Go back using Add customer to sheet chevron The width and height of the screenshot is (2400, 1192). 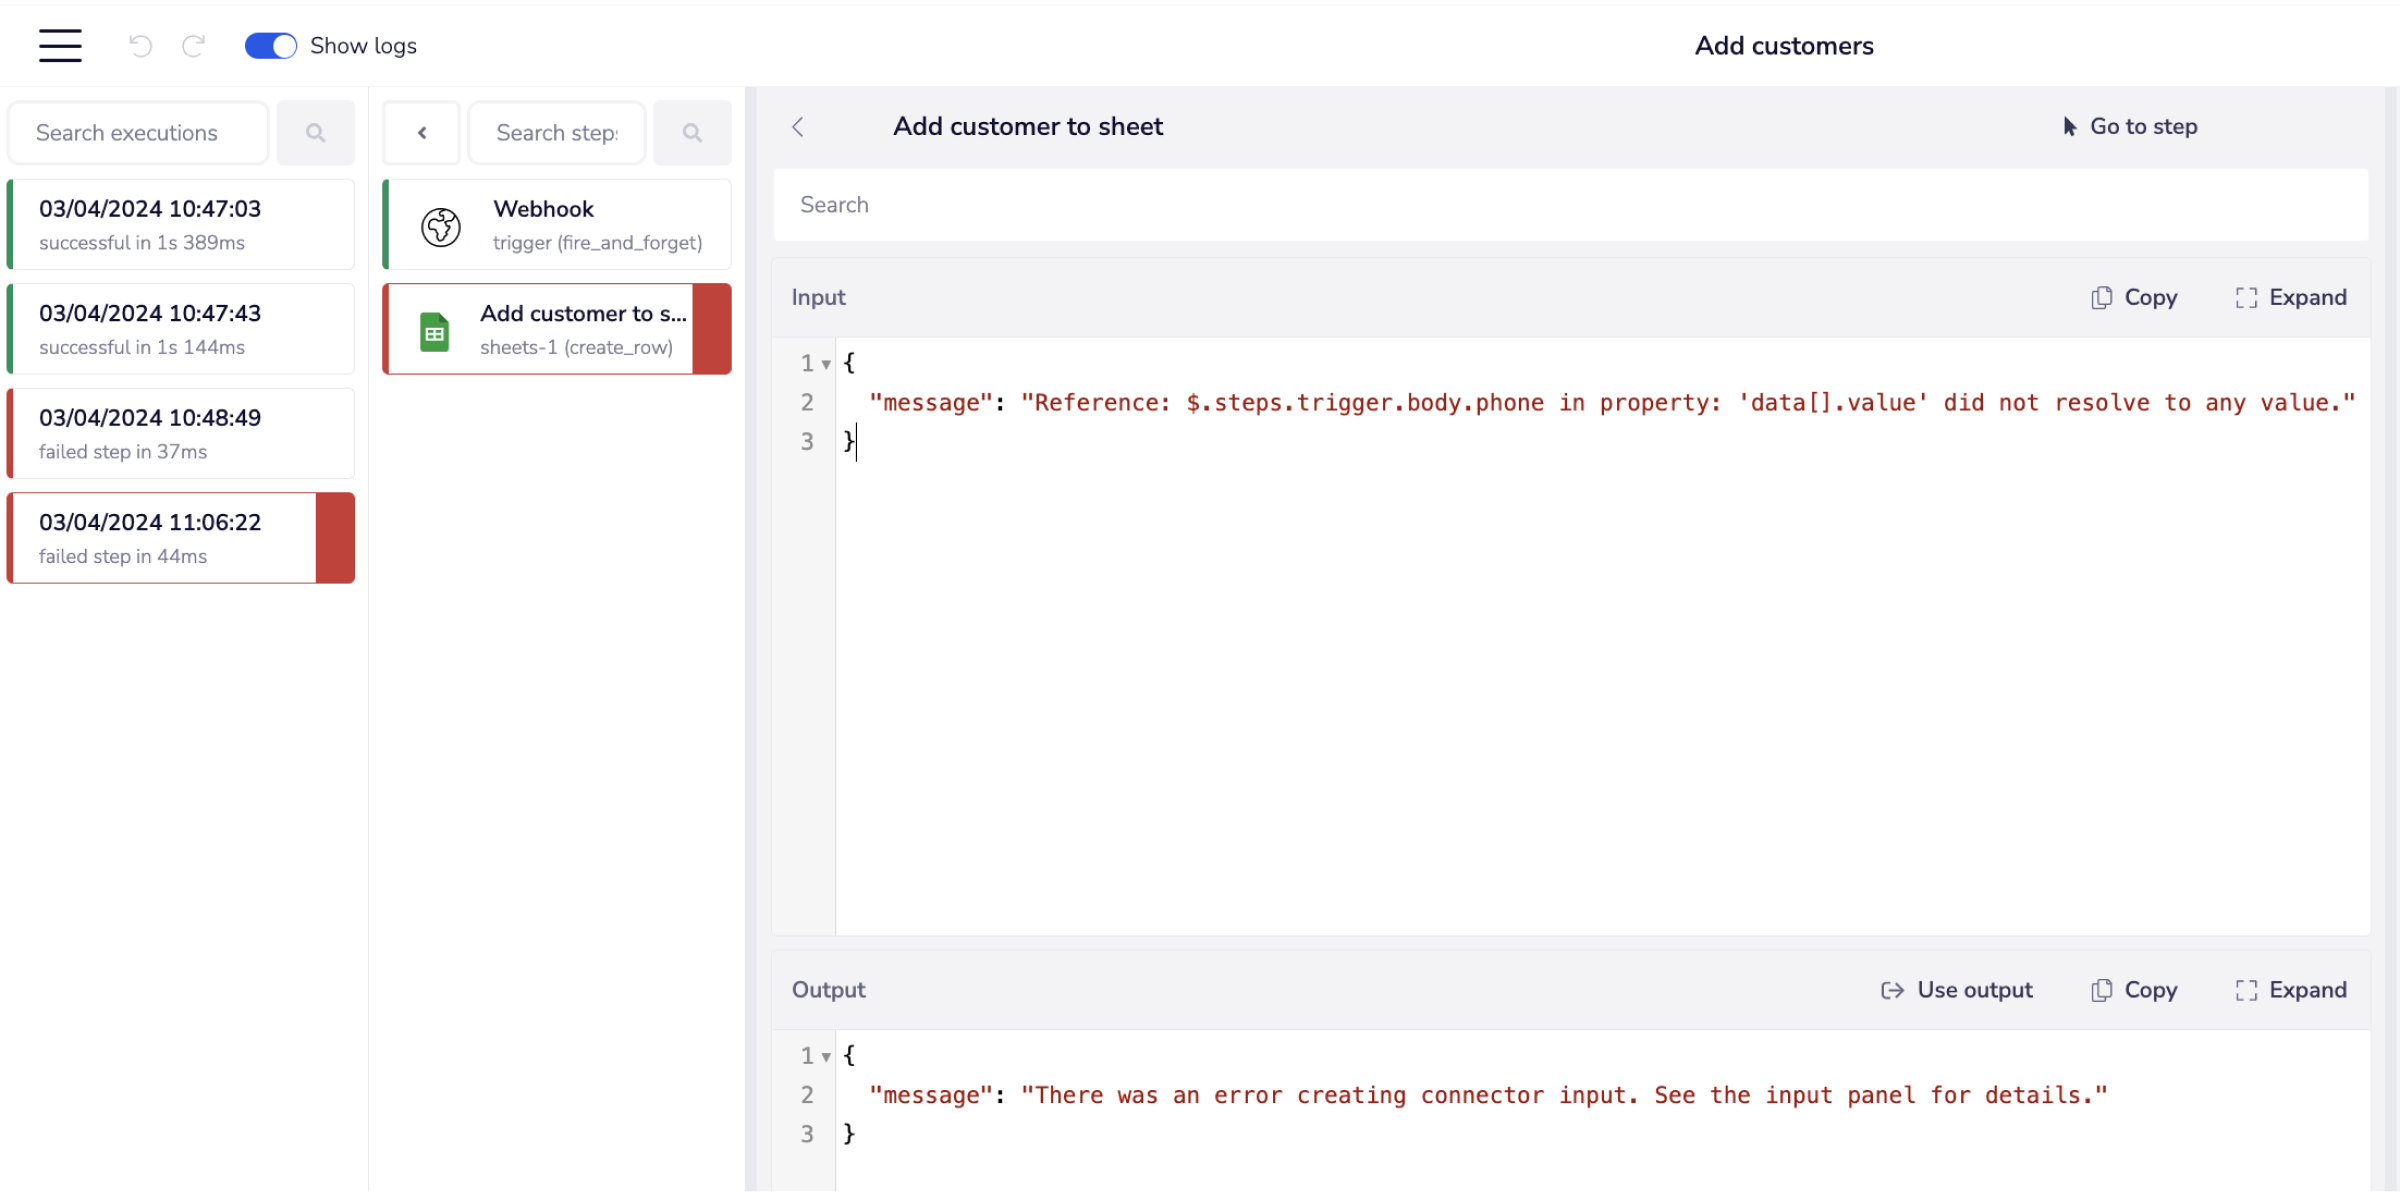point(798,127)
